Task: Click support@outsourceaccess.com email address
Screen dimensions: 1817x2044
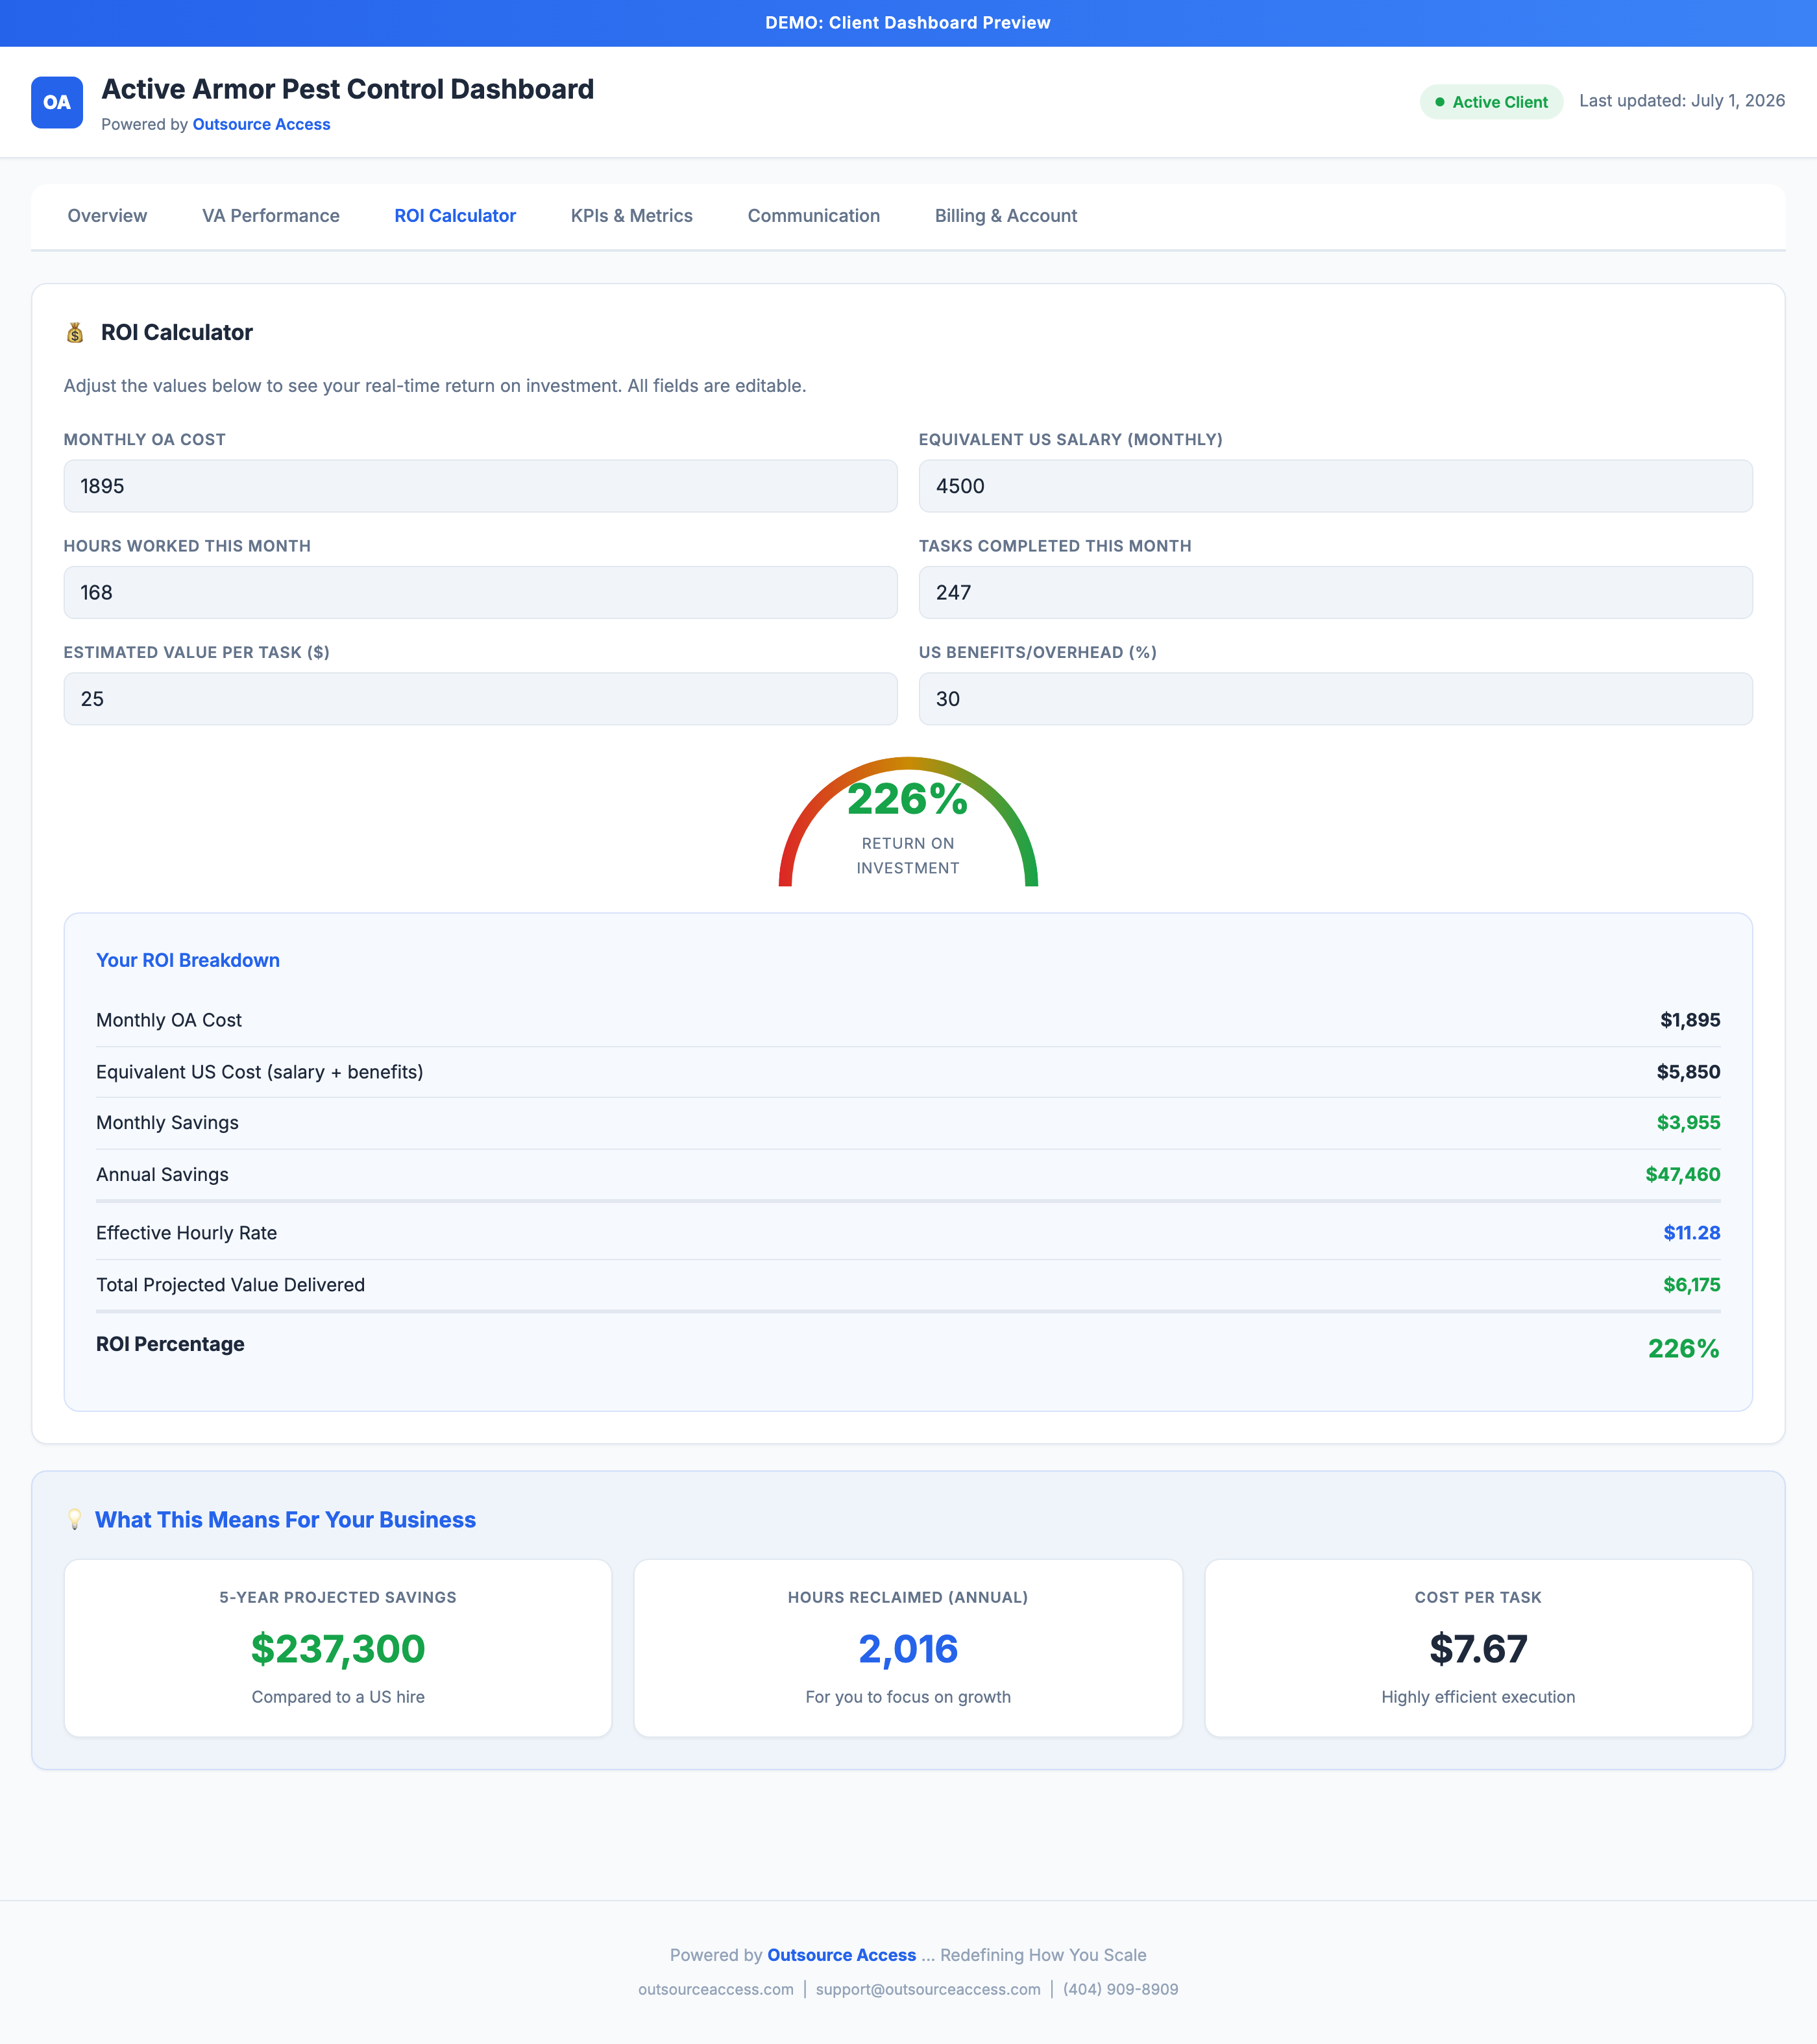Action: point(928,1989)
